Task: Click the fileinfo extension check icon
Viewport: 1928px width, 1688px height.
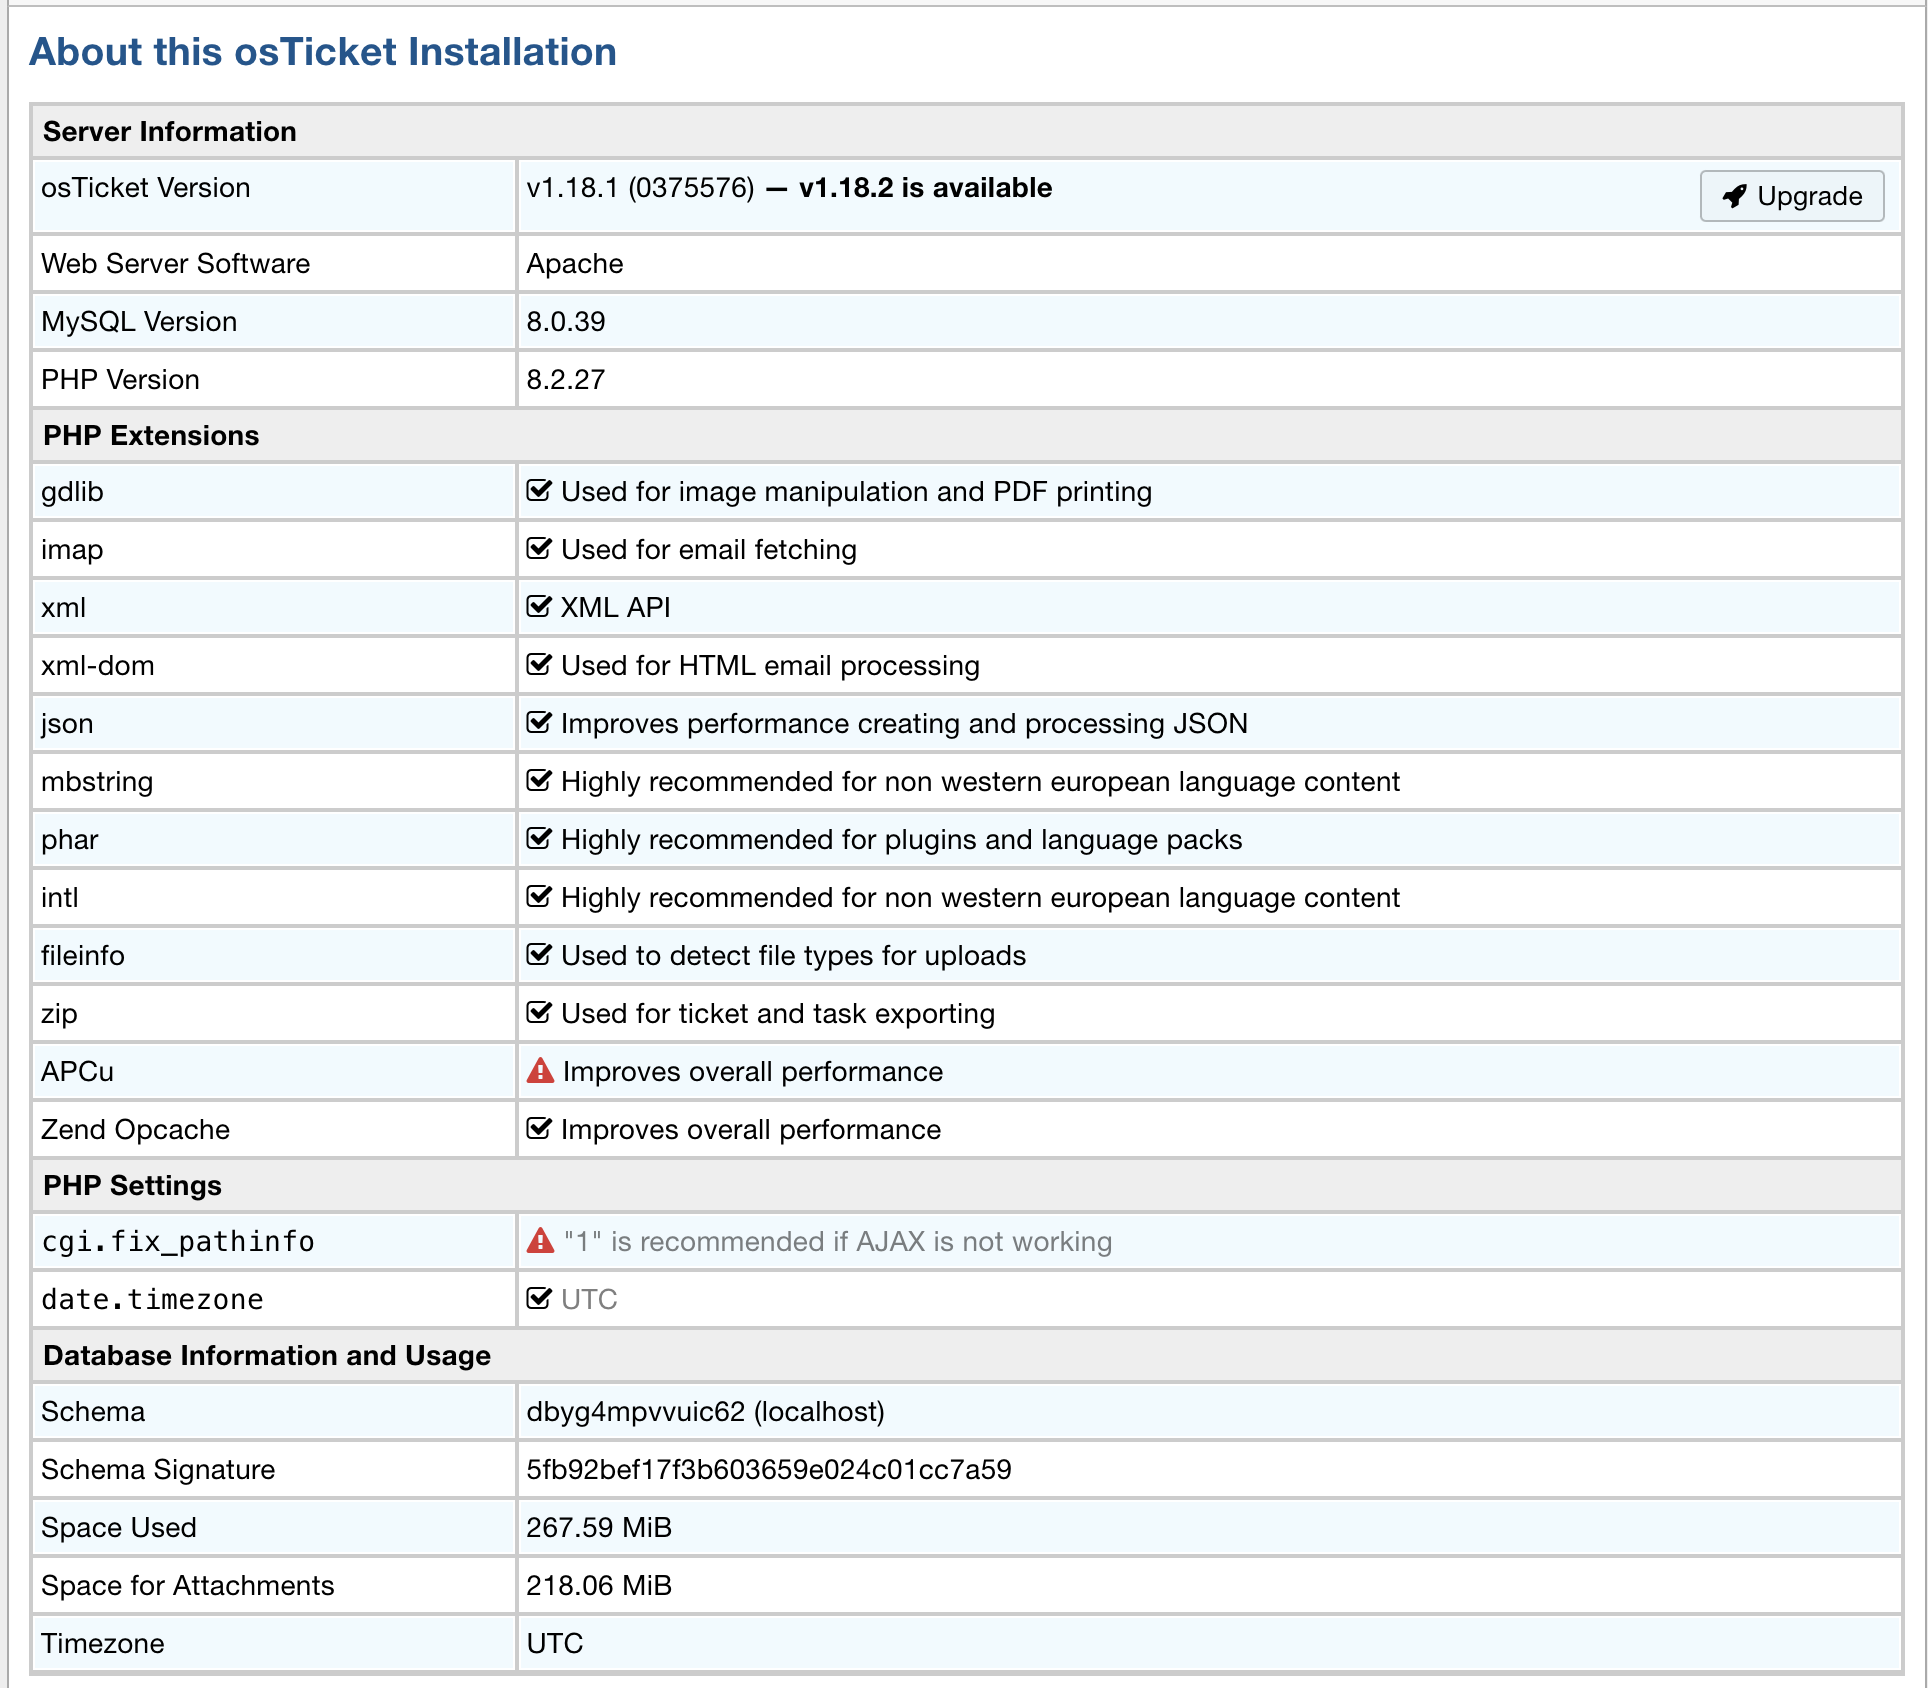Action: 539,955
